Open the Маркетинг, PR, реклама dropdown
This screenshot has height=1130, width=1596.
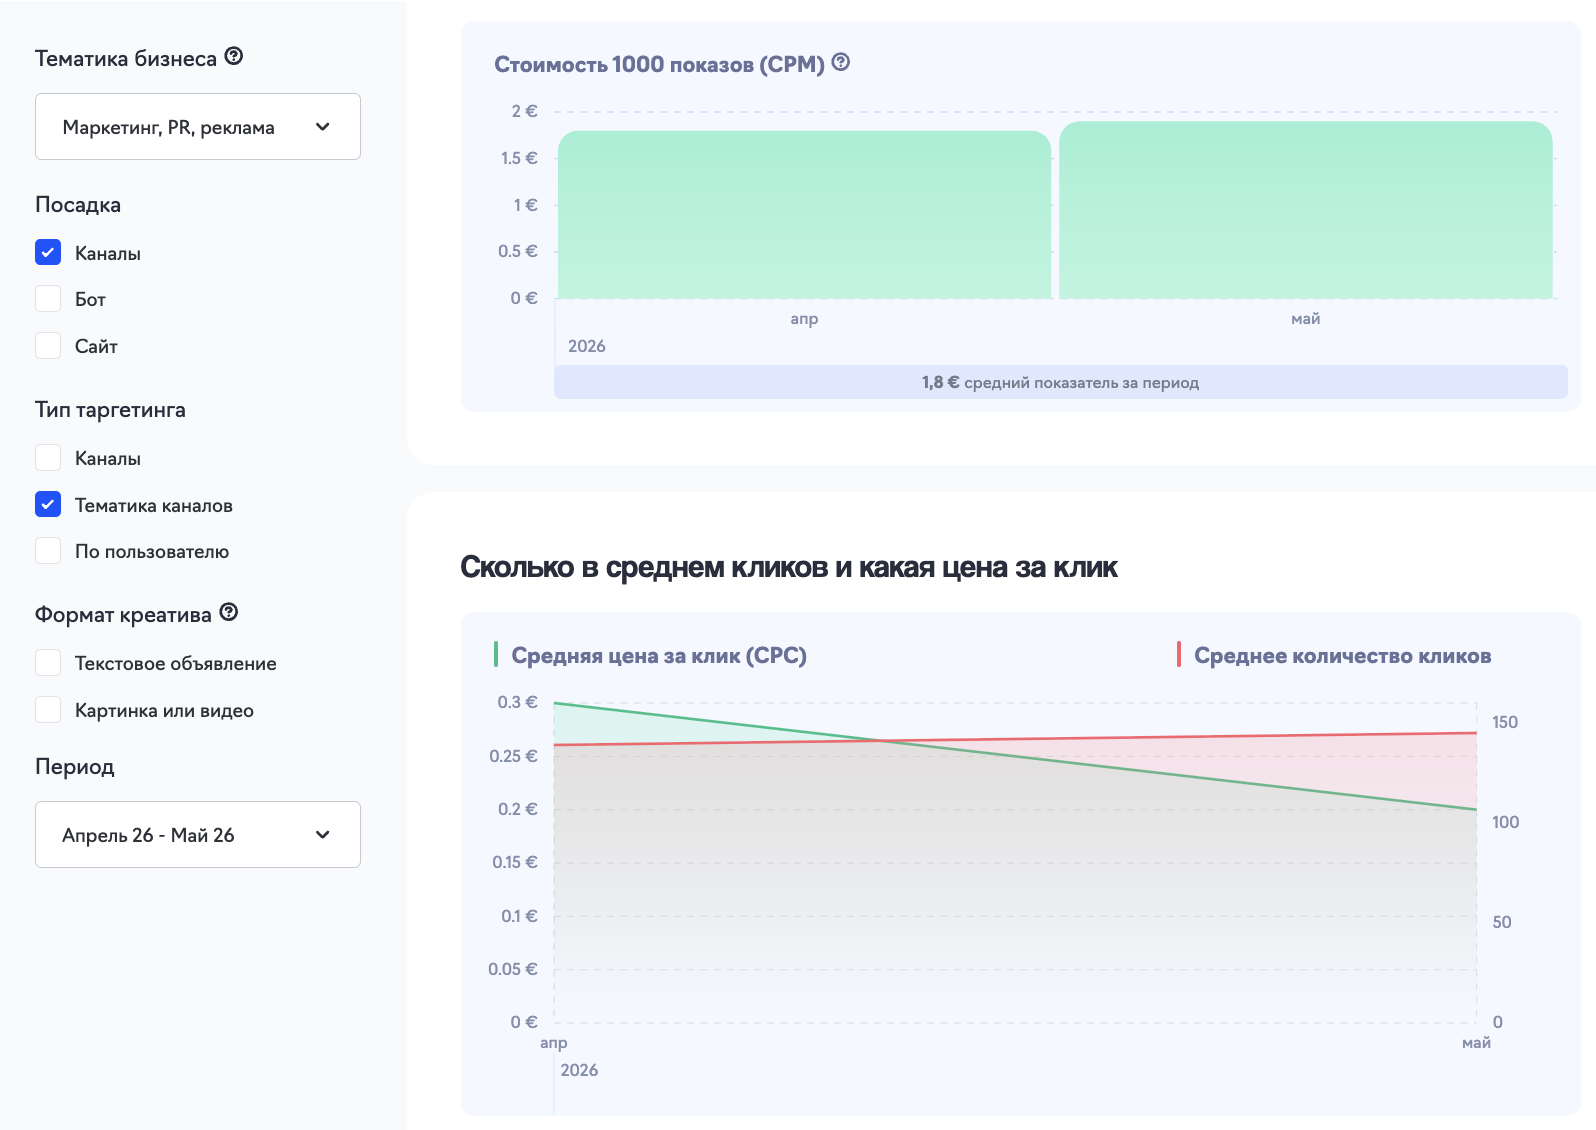click(x=198, y=127)
